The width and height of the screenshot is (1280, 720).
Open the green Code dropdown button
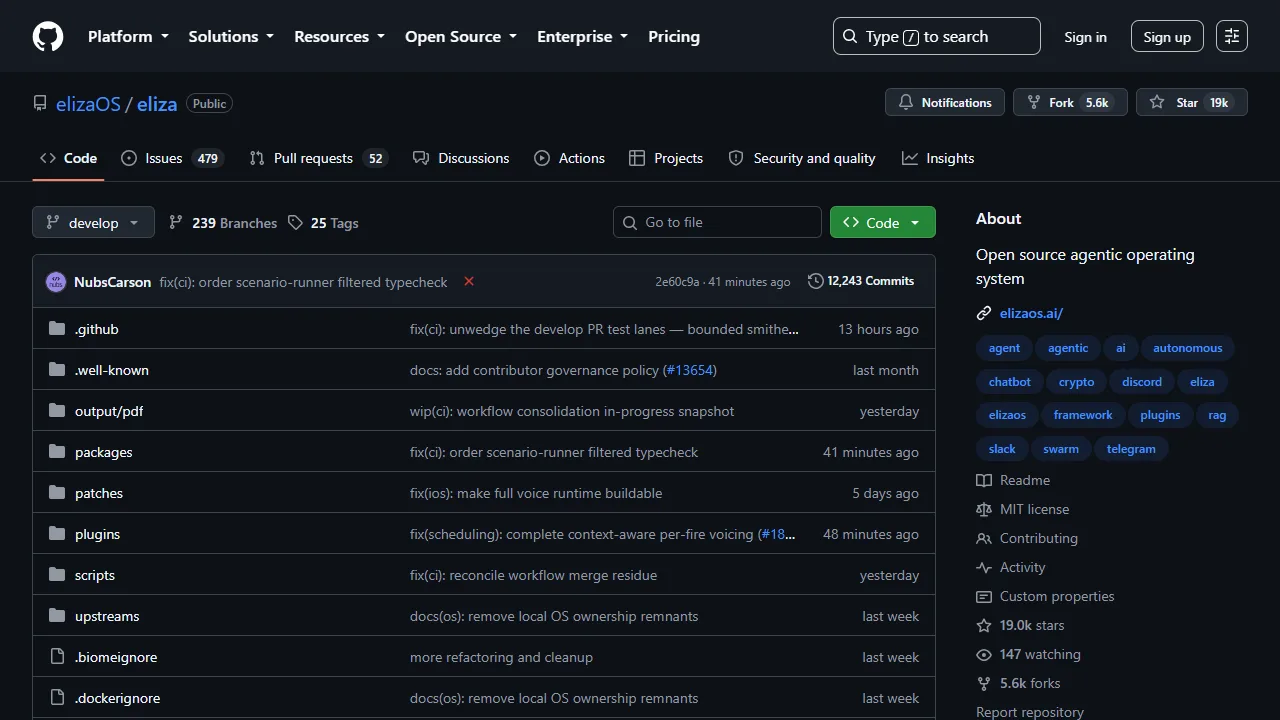(883, 222)
